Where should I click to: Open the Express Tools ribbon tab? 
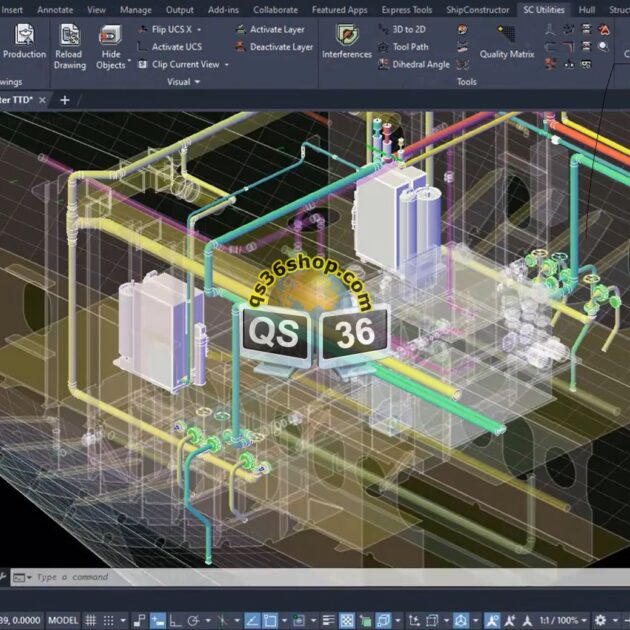coord(407,10)
